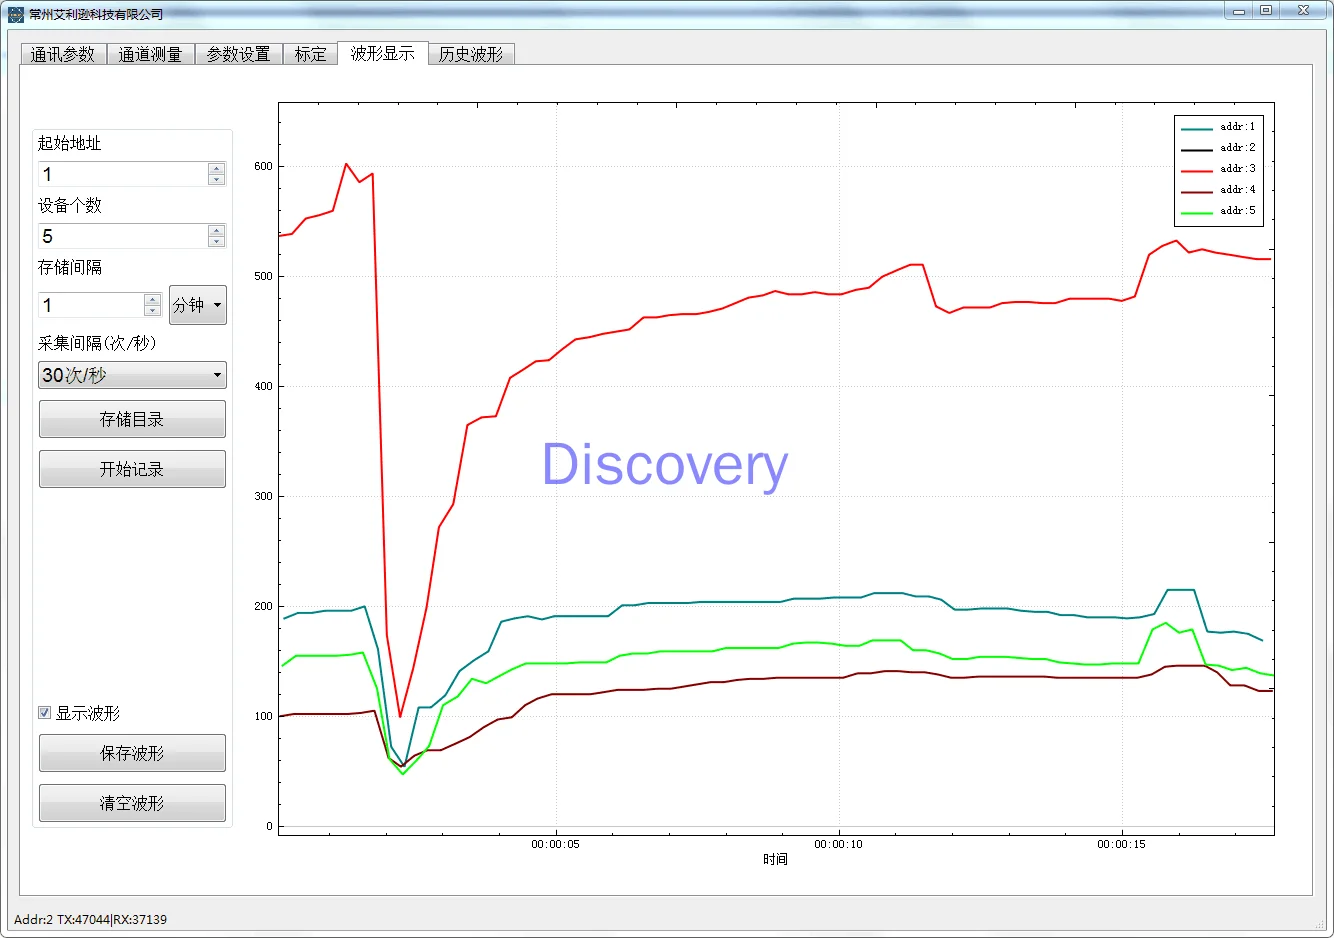Click the 00:00:05 time axis label
Viewport: 1334px width, 938px height.
pos(555,845)
